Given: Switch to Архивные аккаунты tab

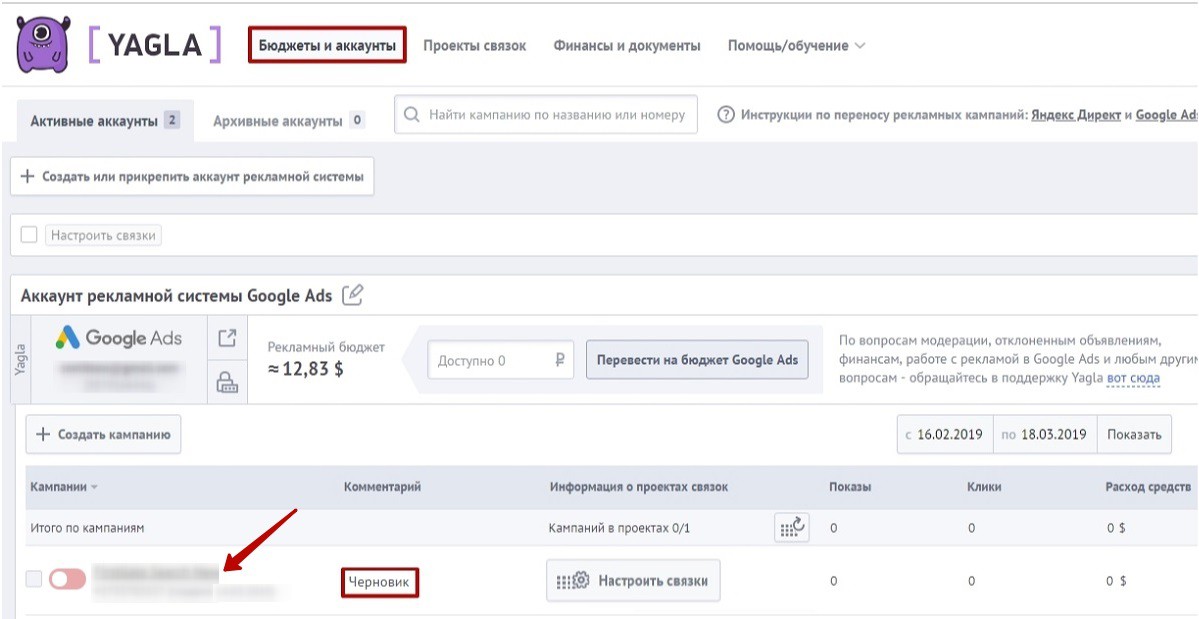Looking at the screenshot, I should 277,121.
